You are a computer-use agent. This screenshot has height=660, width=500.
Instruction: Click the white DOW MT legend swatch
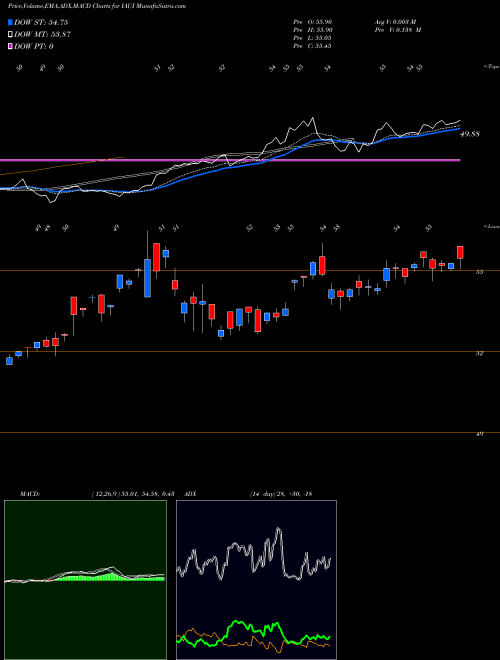click(x=11, y=35)
